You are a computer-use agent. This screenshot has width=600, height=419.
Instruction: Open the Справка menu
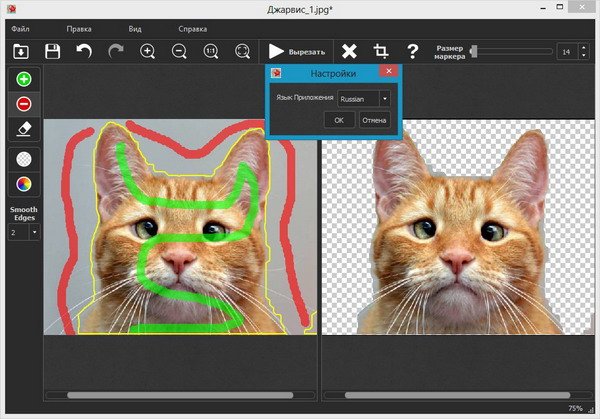[x=192, y=29]
